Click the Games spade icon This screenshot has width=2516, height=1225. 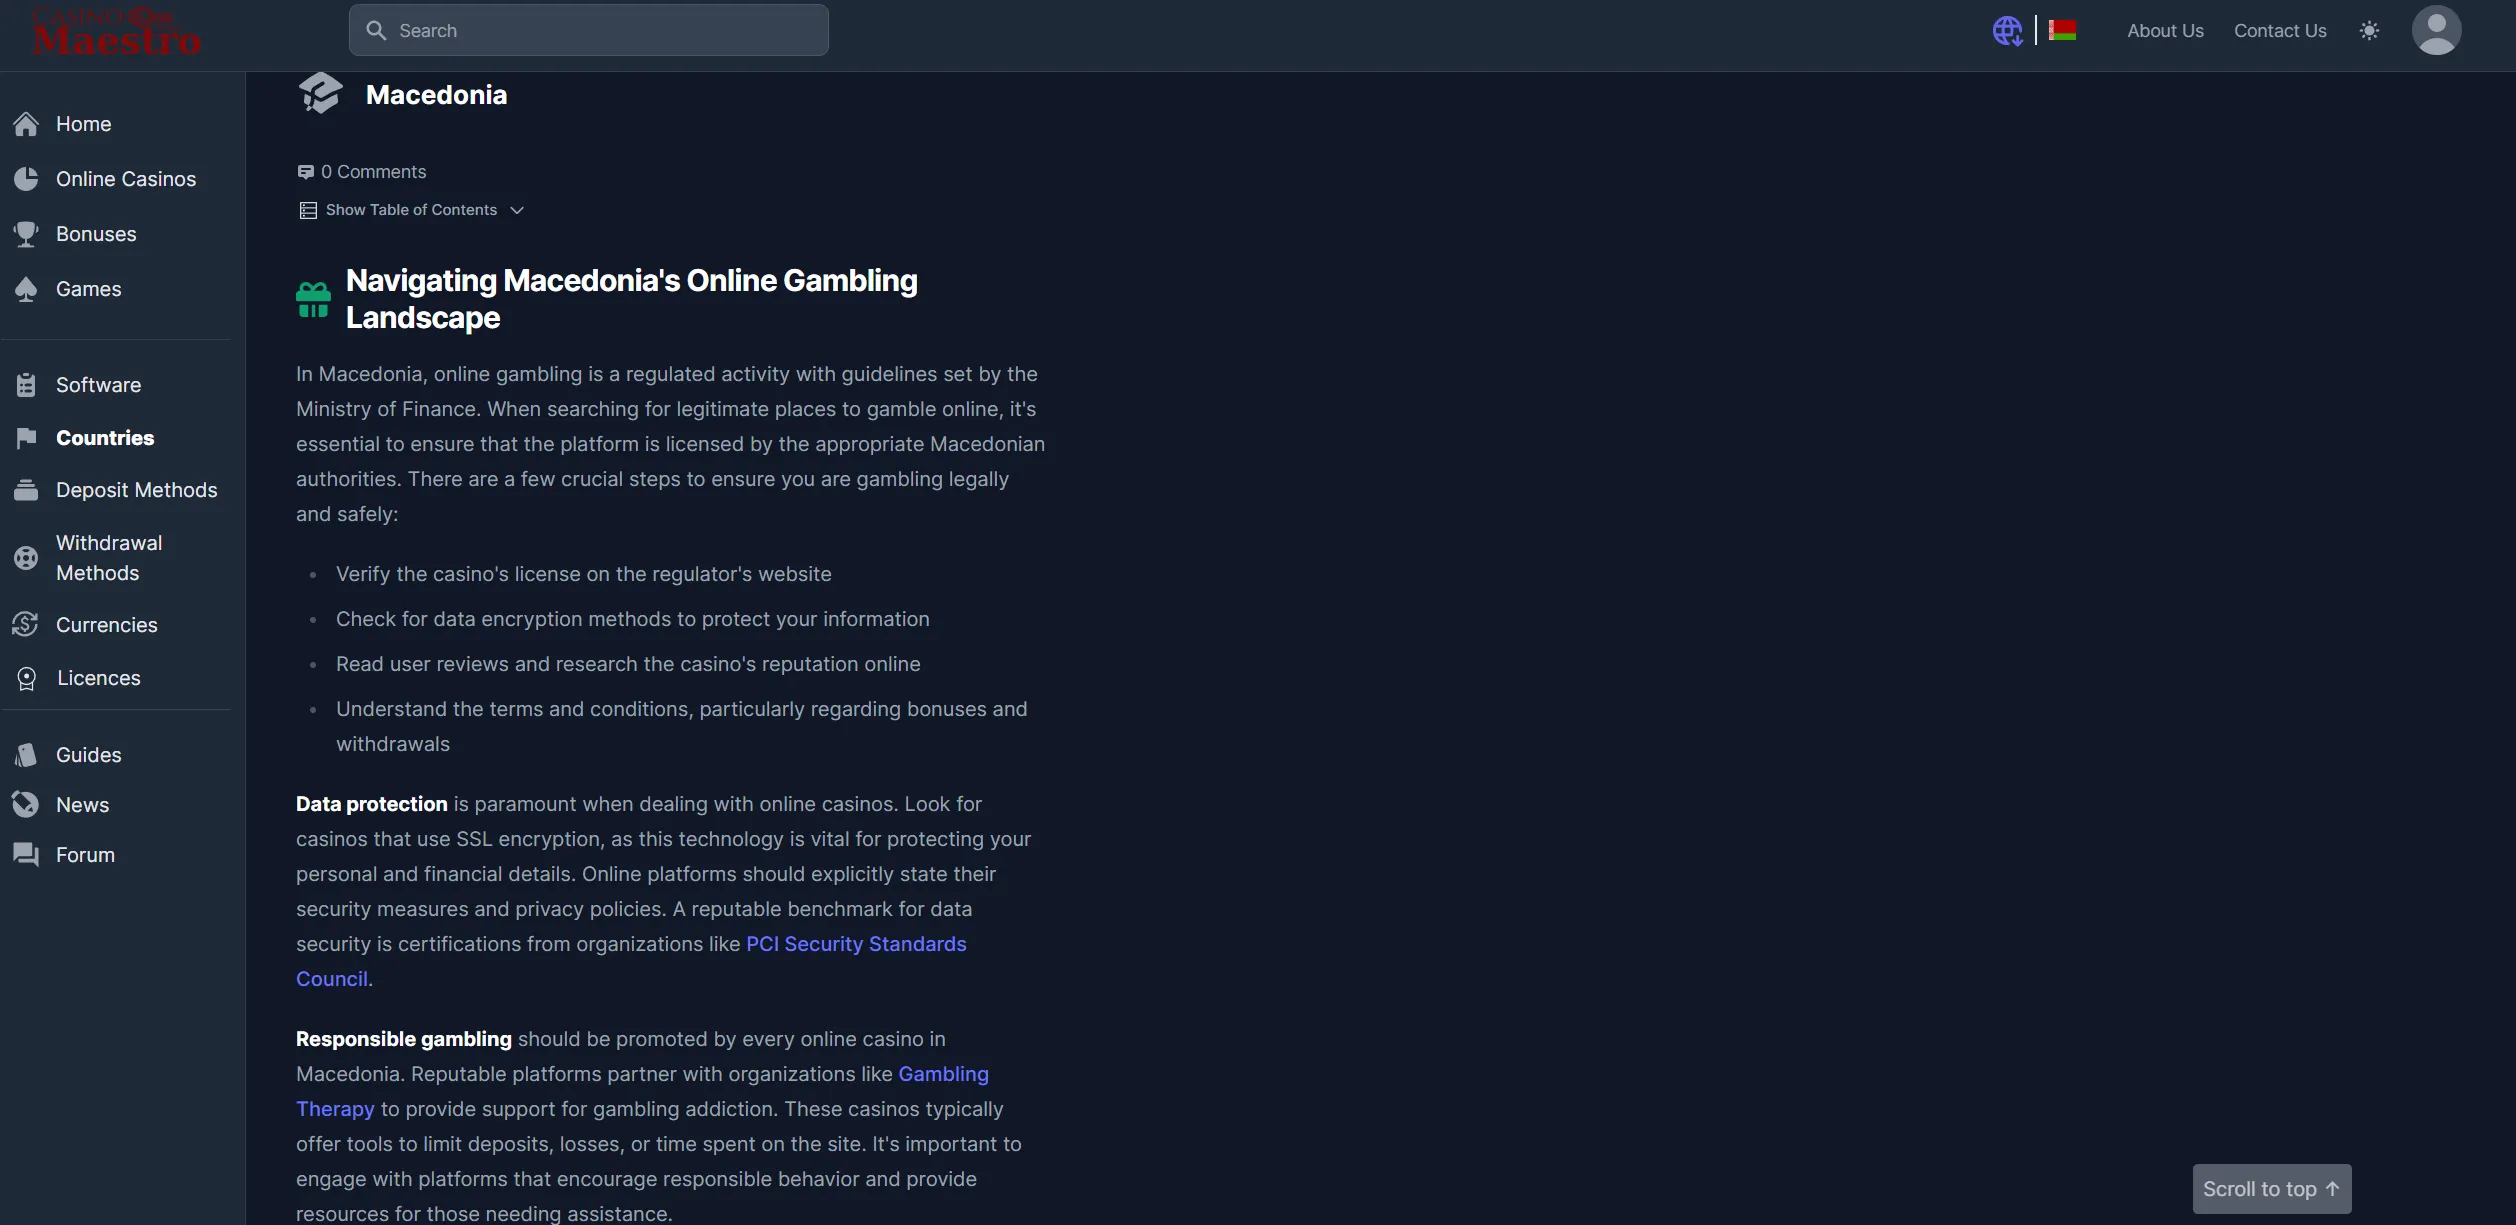(26, 289)
